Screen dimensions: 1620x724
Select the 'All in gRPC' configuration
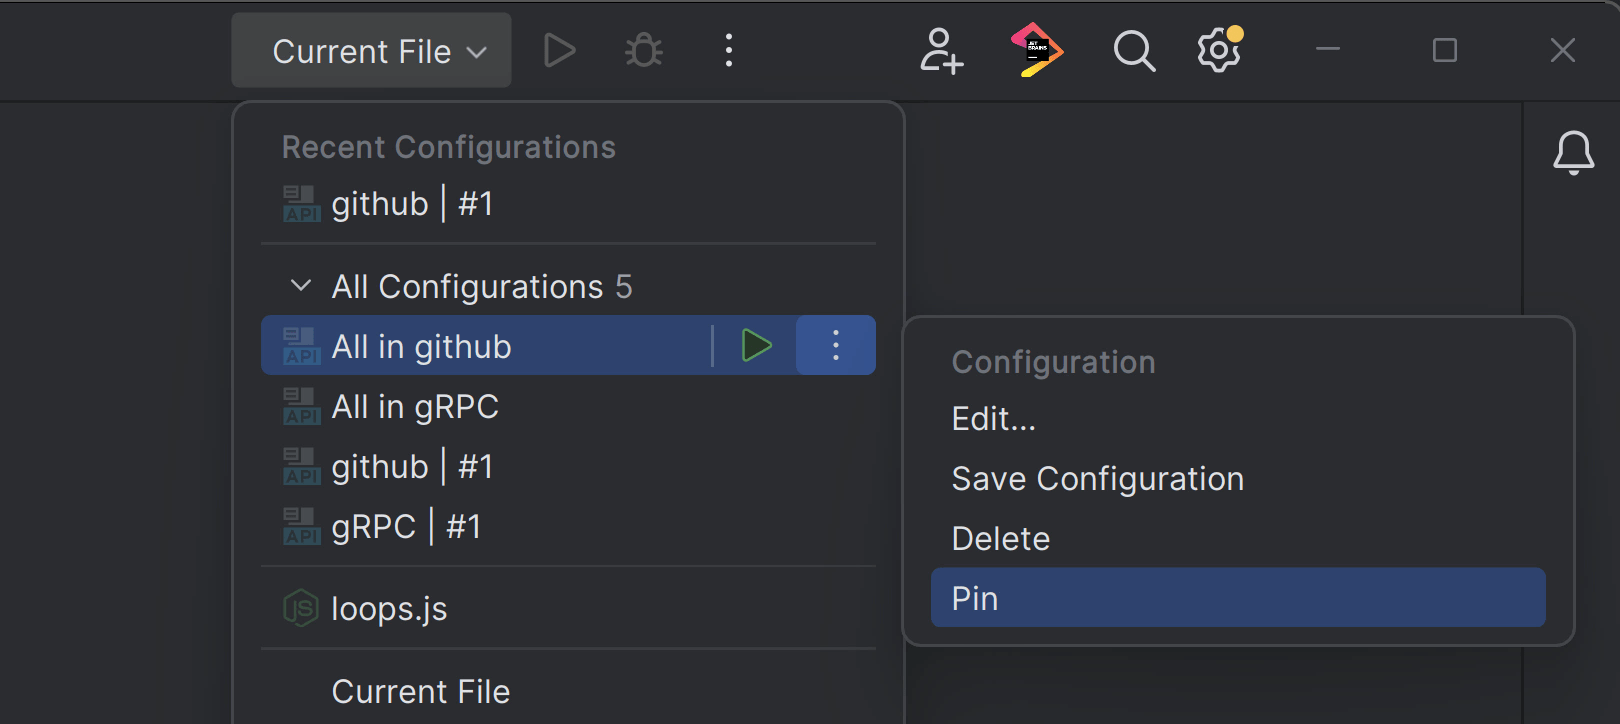point(415,407)
